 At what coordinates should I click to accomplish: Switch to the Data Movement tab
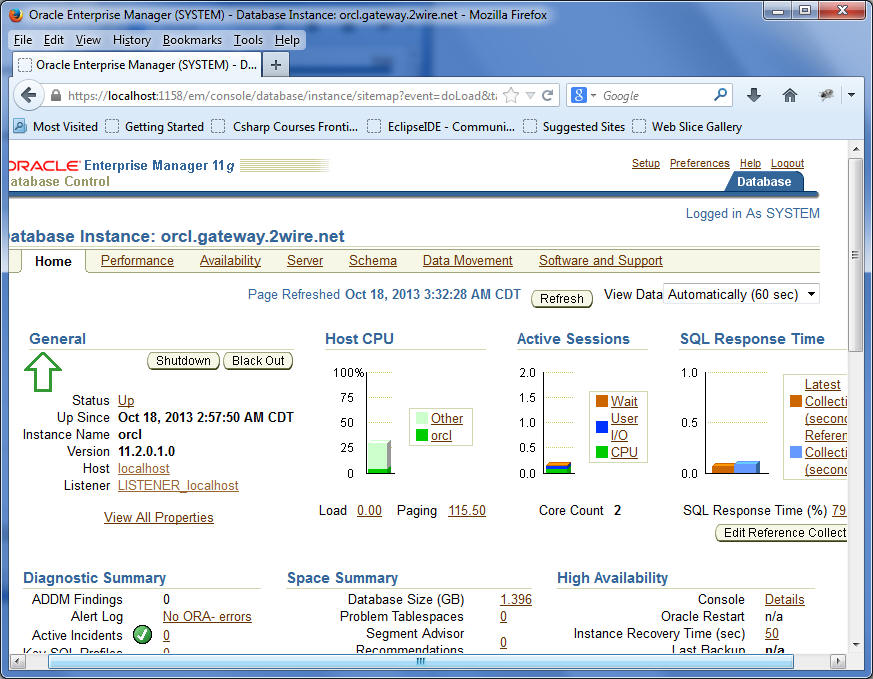(x=467, y=260)
